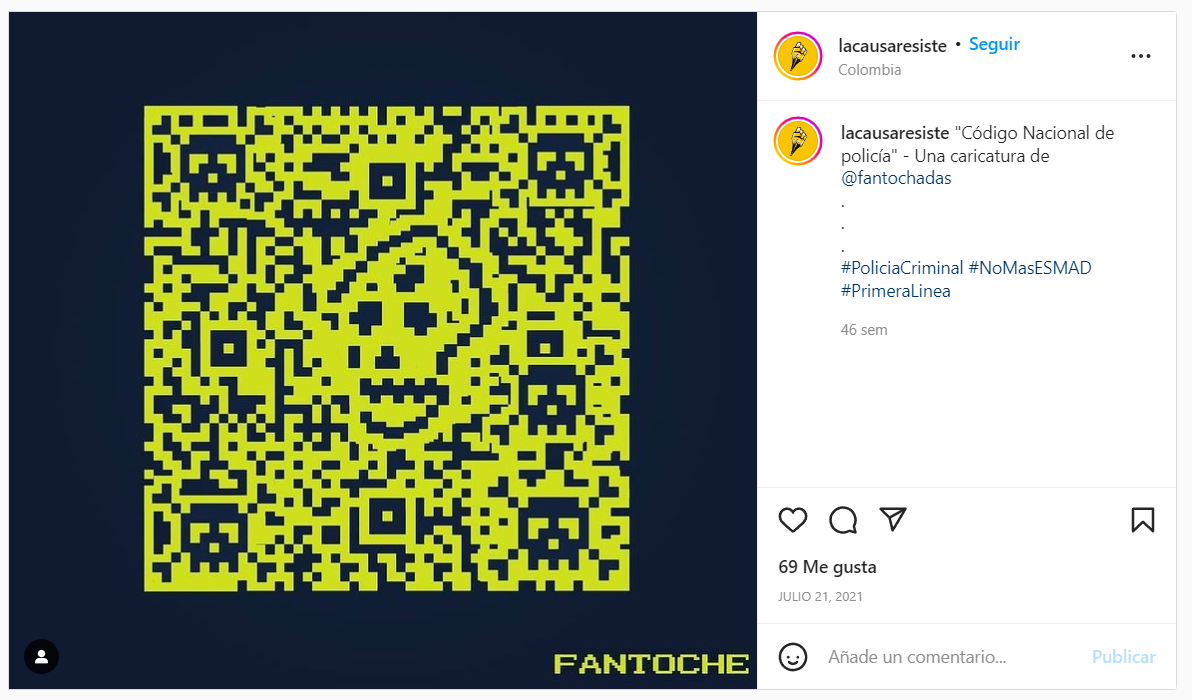Open the #NoMasESMAD hashtag

pos(1029,268)
